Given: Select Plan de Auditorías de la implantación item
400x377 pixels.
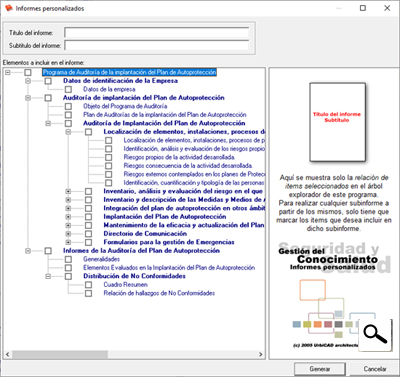Looking at the screenshot, I should (x=165, y=115).
